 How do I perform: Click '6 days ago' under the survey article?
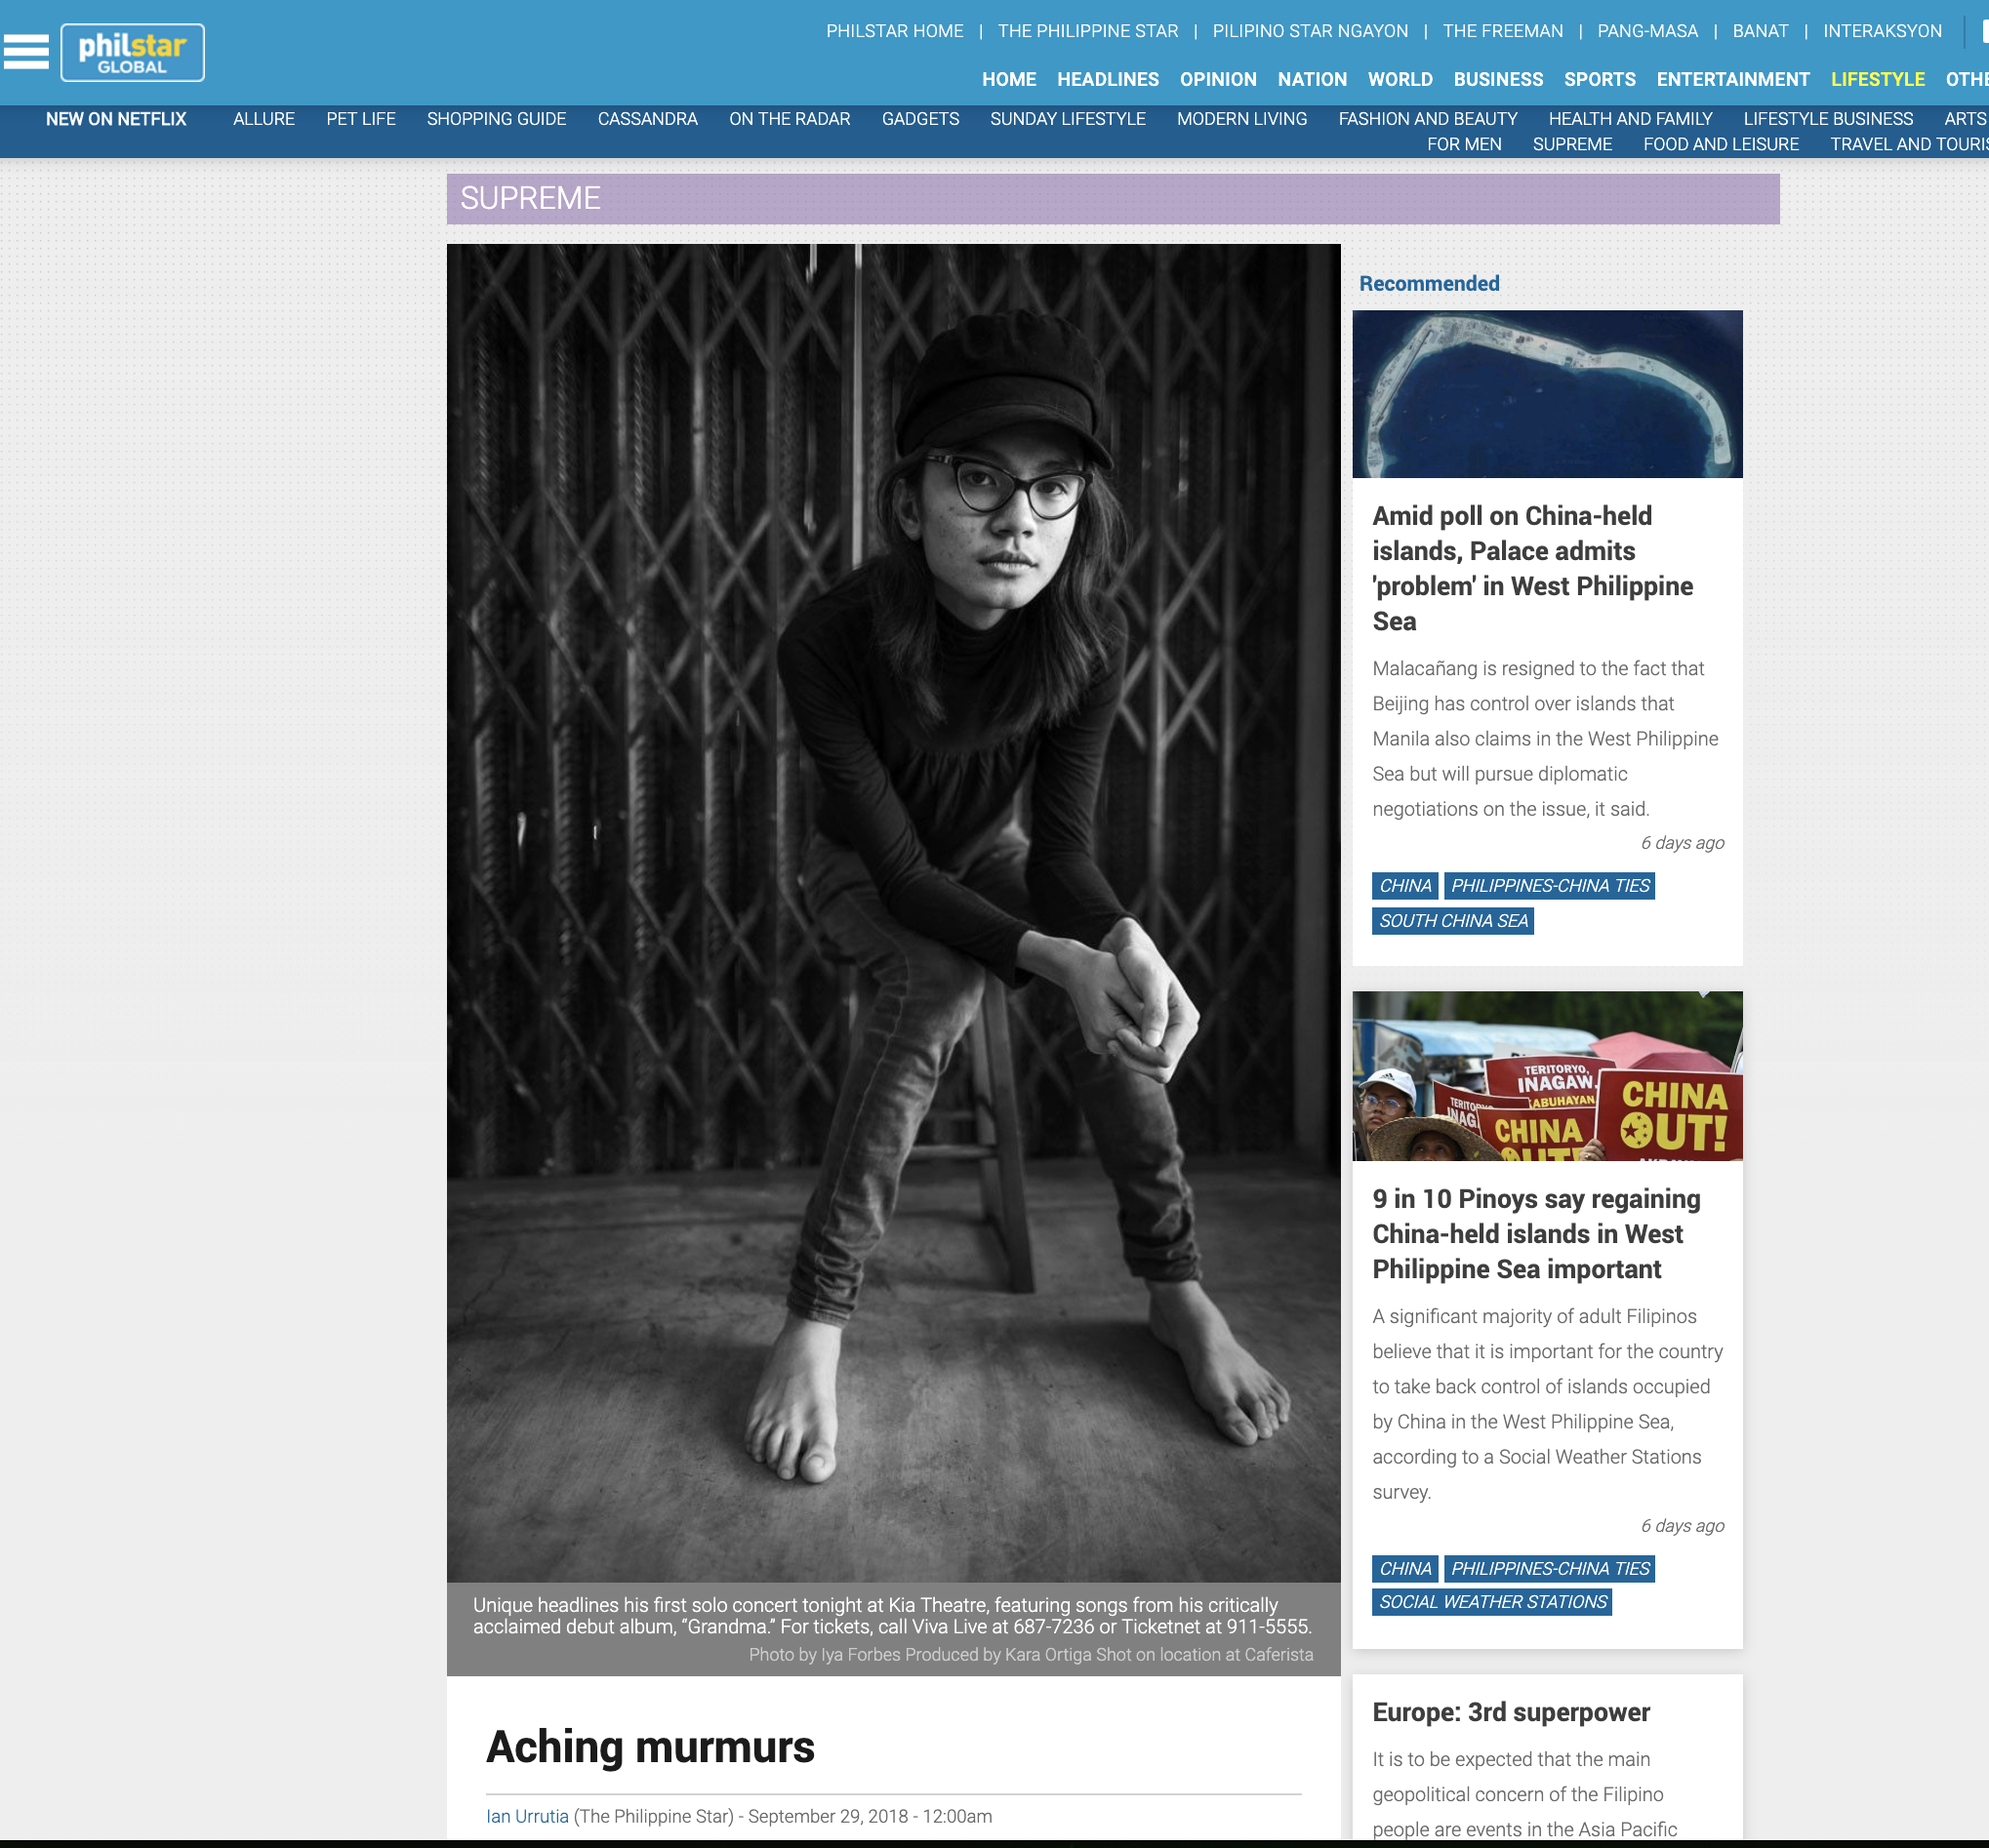[x=1682, y=1526]
